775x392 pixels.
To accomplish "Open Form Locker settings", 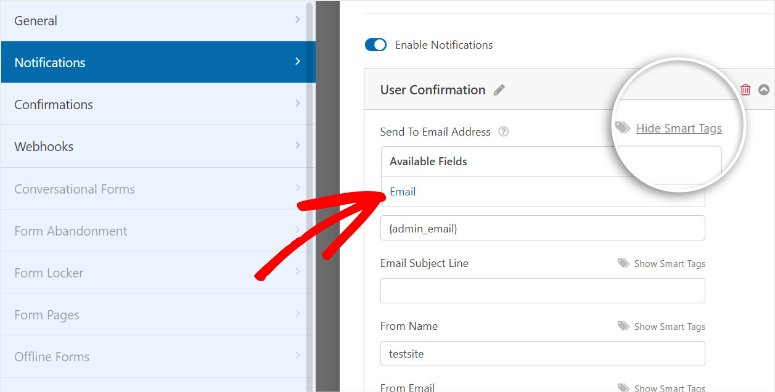I will [158, 273].
